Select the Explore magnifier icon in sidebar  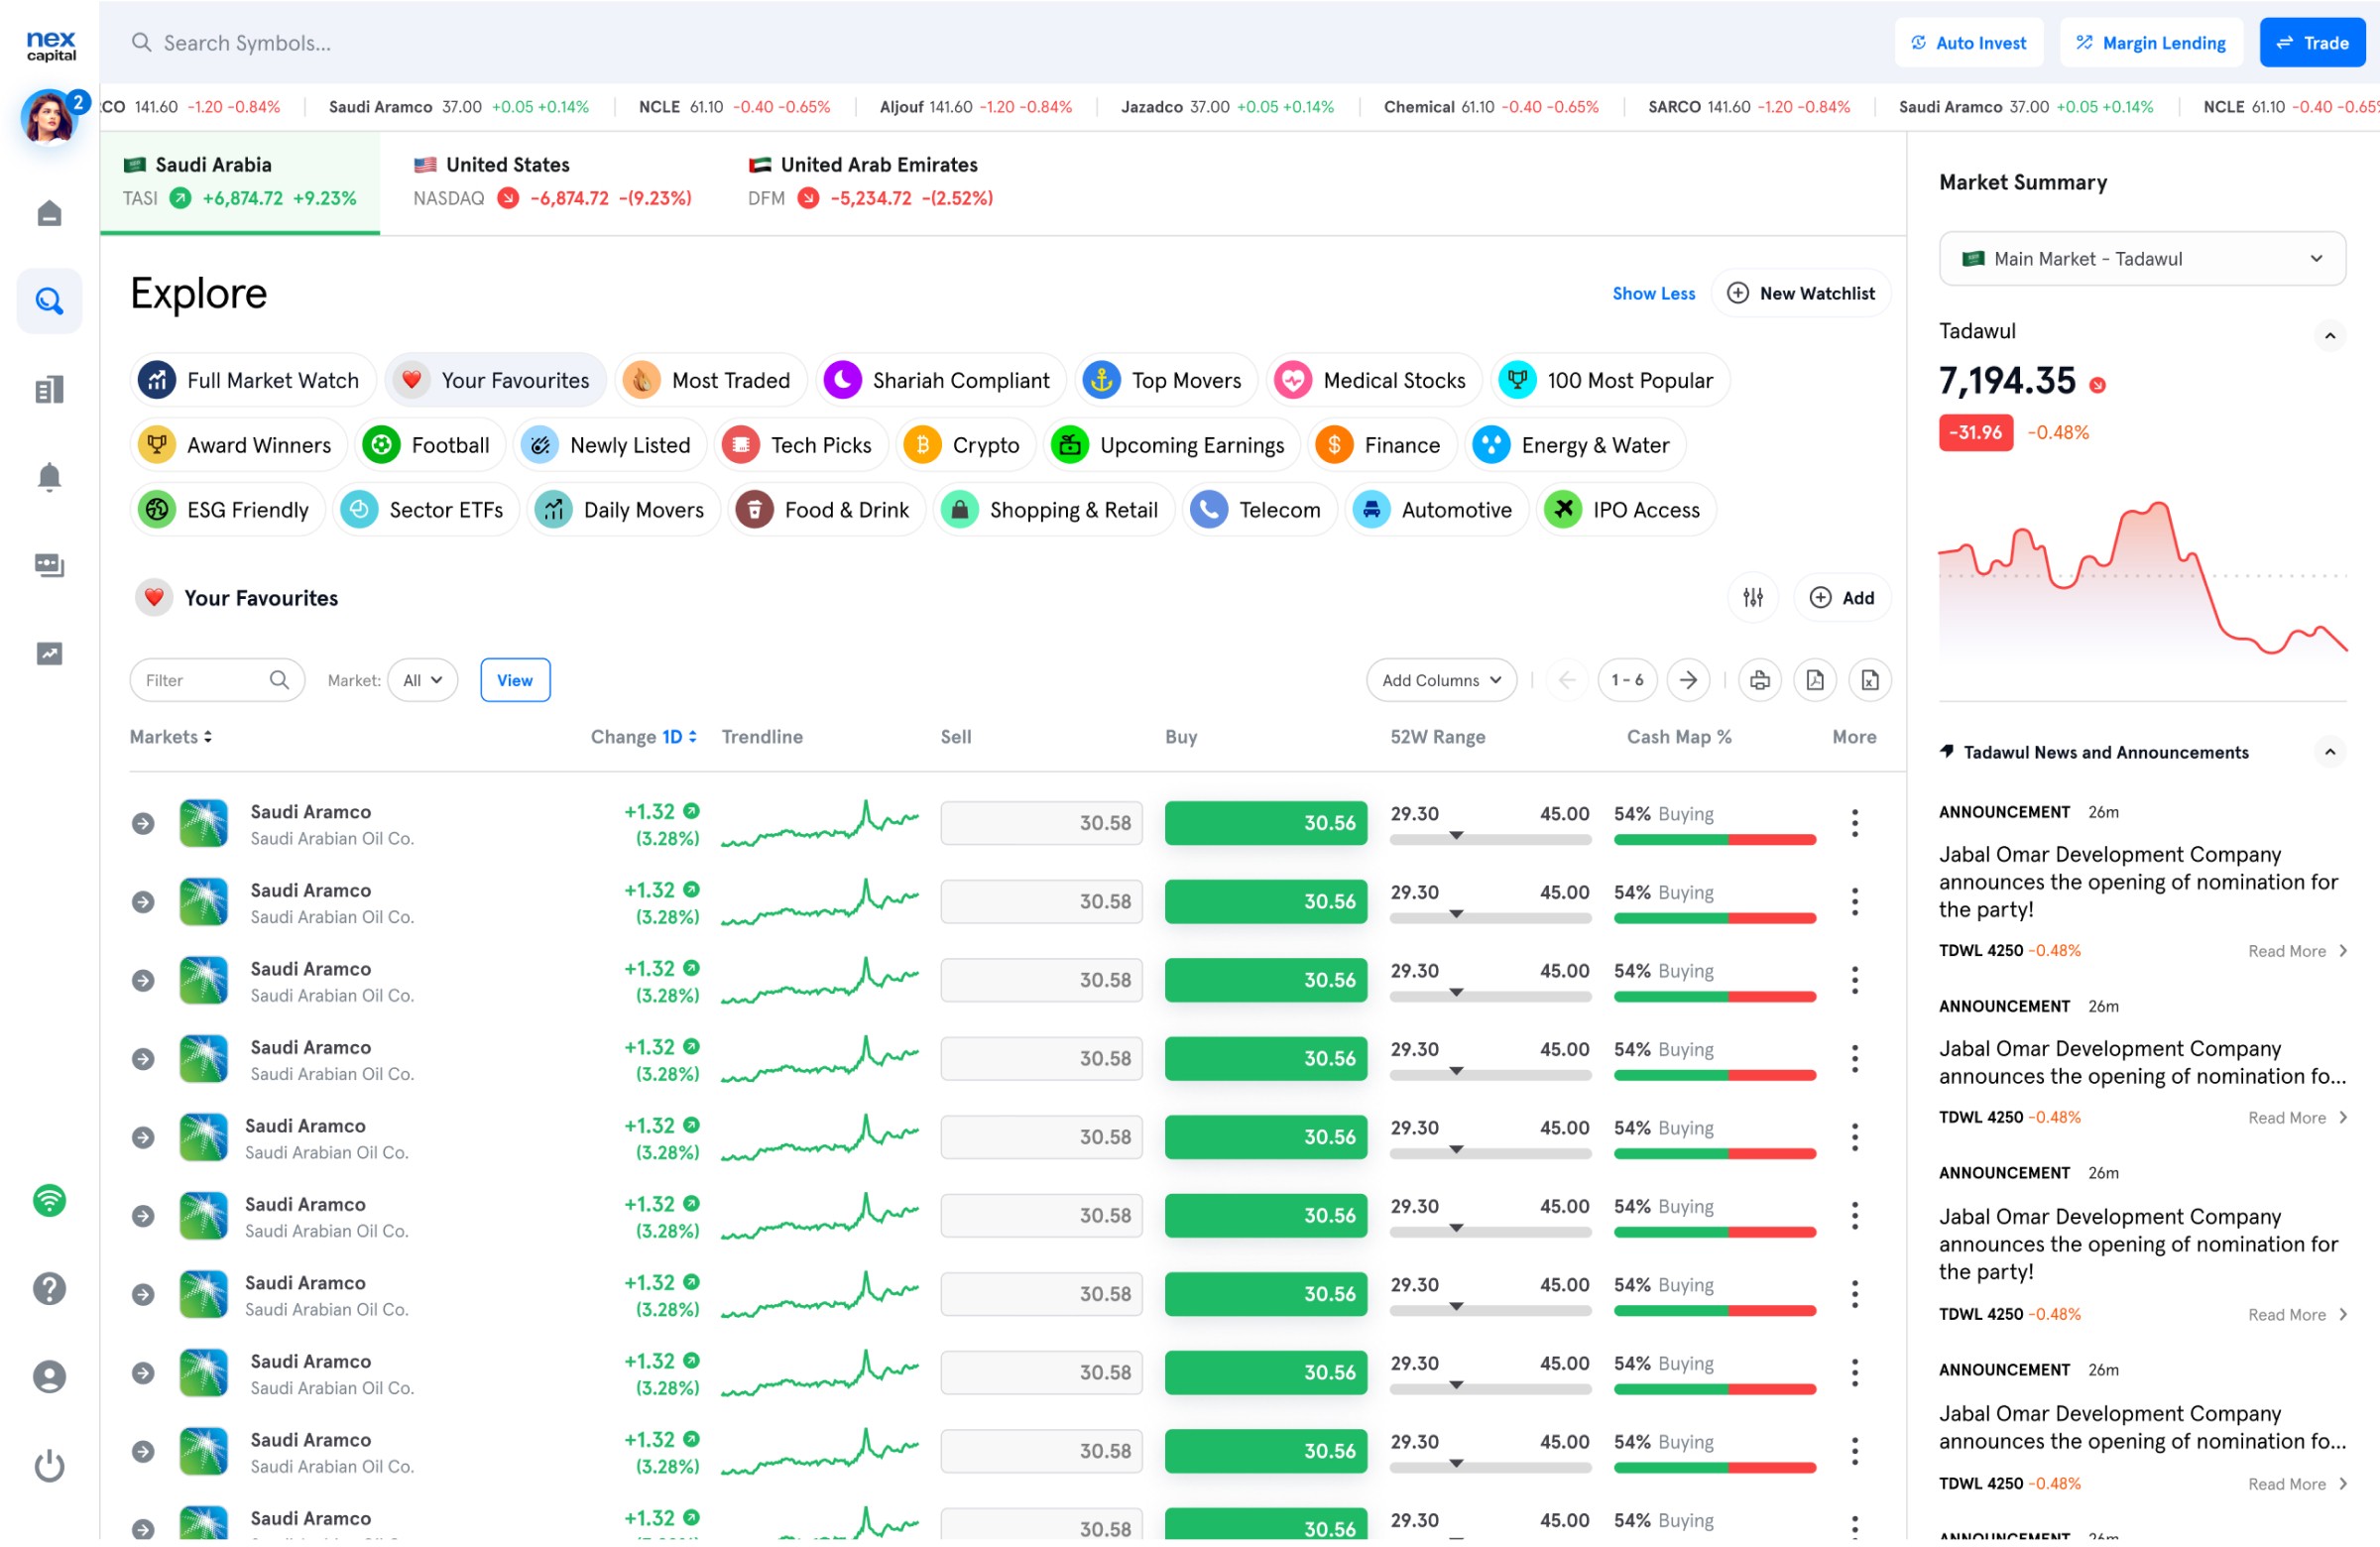click(49, 301)
